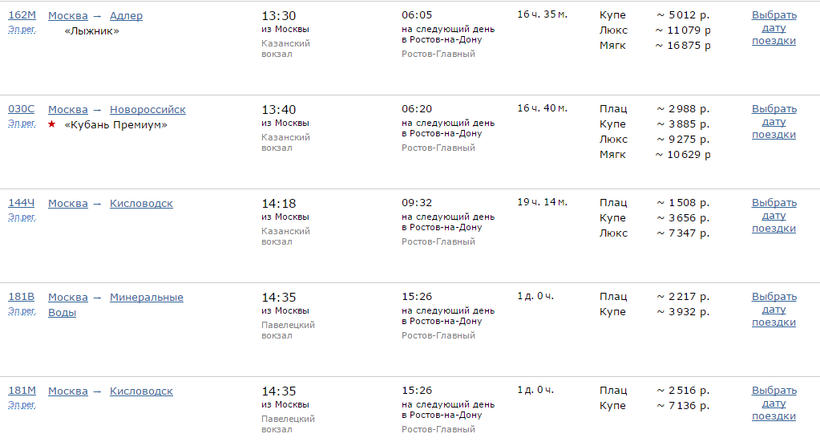
Task: Select trip date for train 181М
Action: [x=774, y=403]
